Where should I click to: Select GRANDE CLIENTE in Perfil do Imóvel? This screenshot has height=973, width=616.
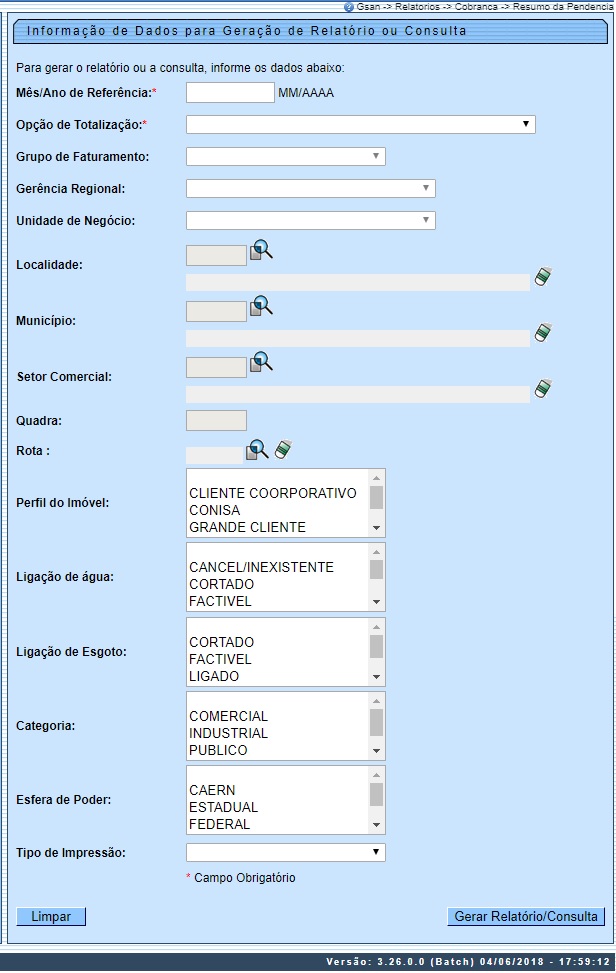247,527
